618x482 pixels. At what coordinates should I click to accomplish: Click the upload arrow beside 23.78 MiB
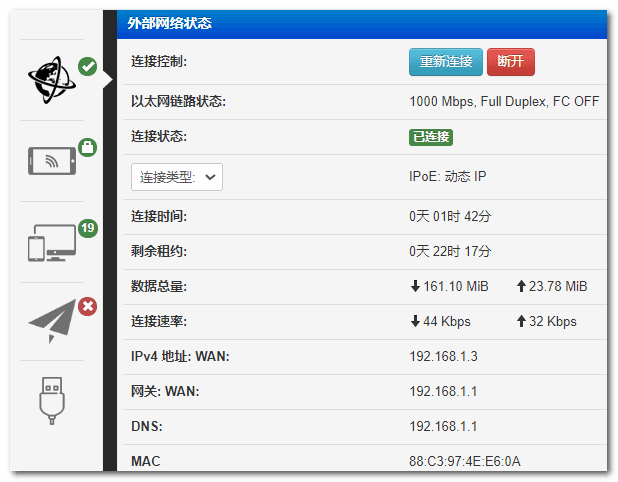521,287
